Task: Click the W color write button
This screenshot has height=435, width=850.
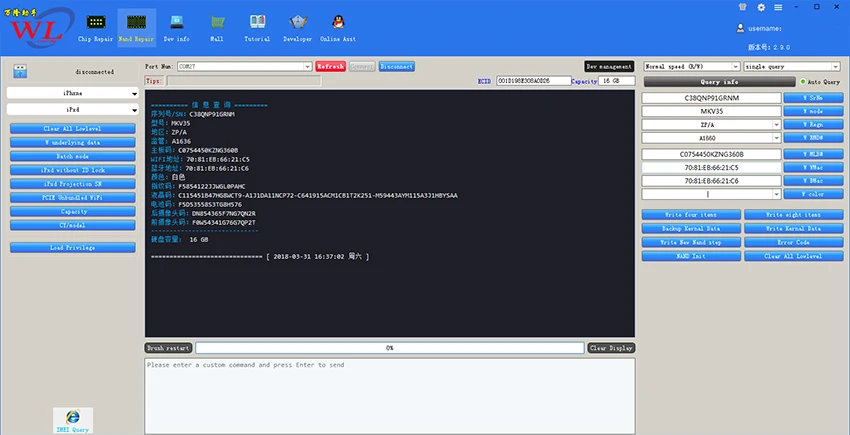Action: 813,194
